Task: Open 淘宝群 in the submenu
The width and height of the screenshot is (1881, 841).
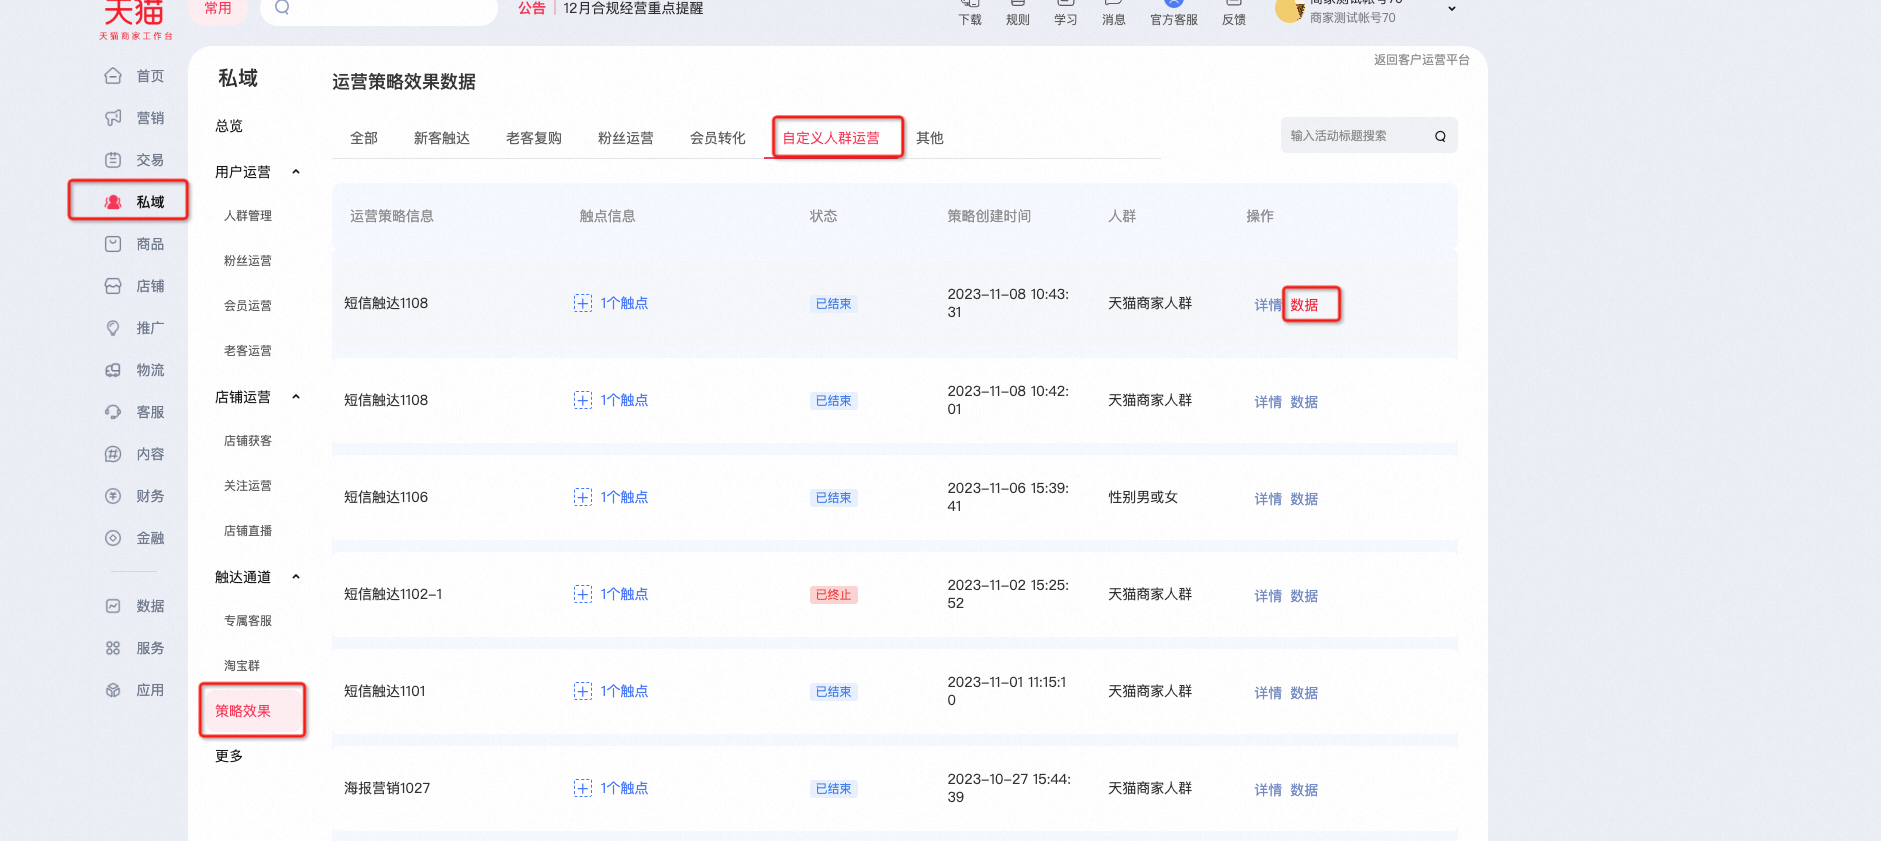Action: pos(242,666)
